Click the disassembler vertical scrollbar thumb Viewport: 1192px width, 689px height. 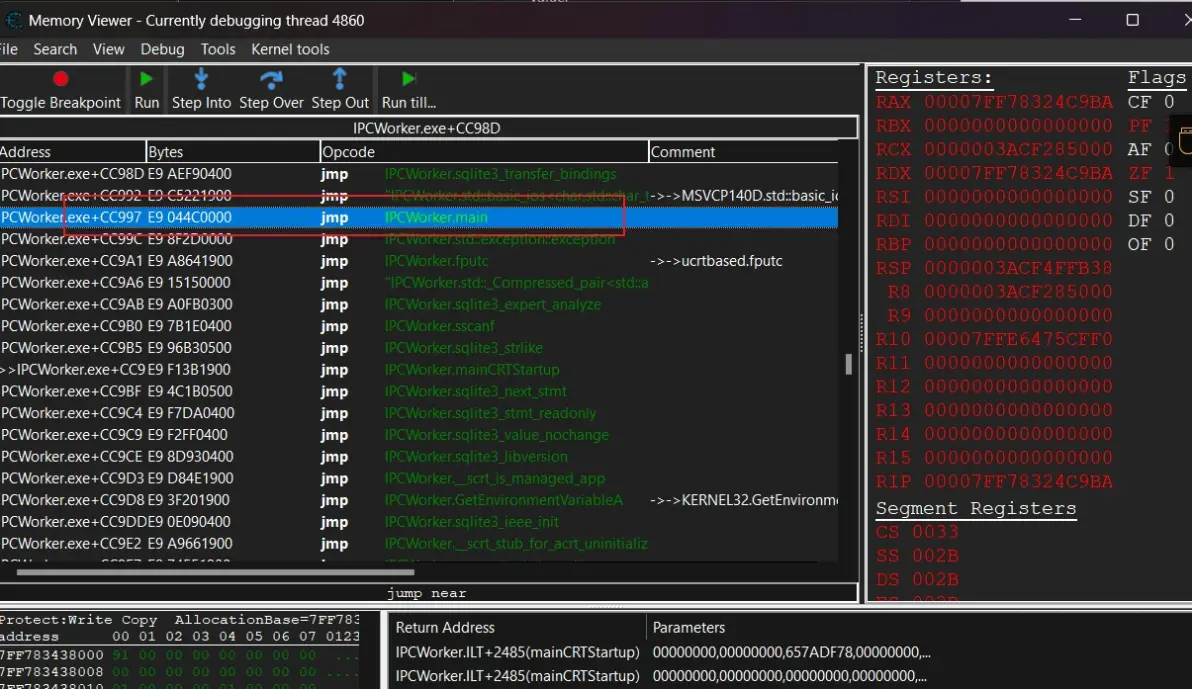click(x=848, y=364)
